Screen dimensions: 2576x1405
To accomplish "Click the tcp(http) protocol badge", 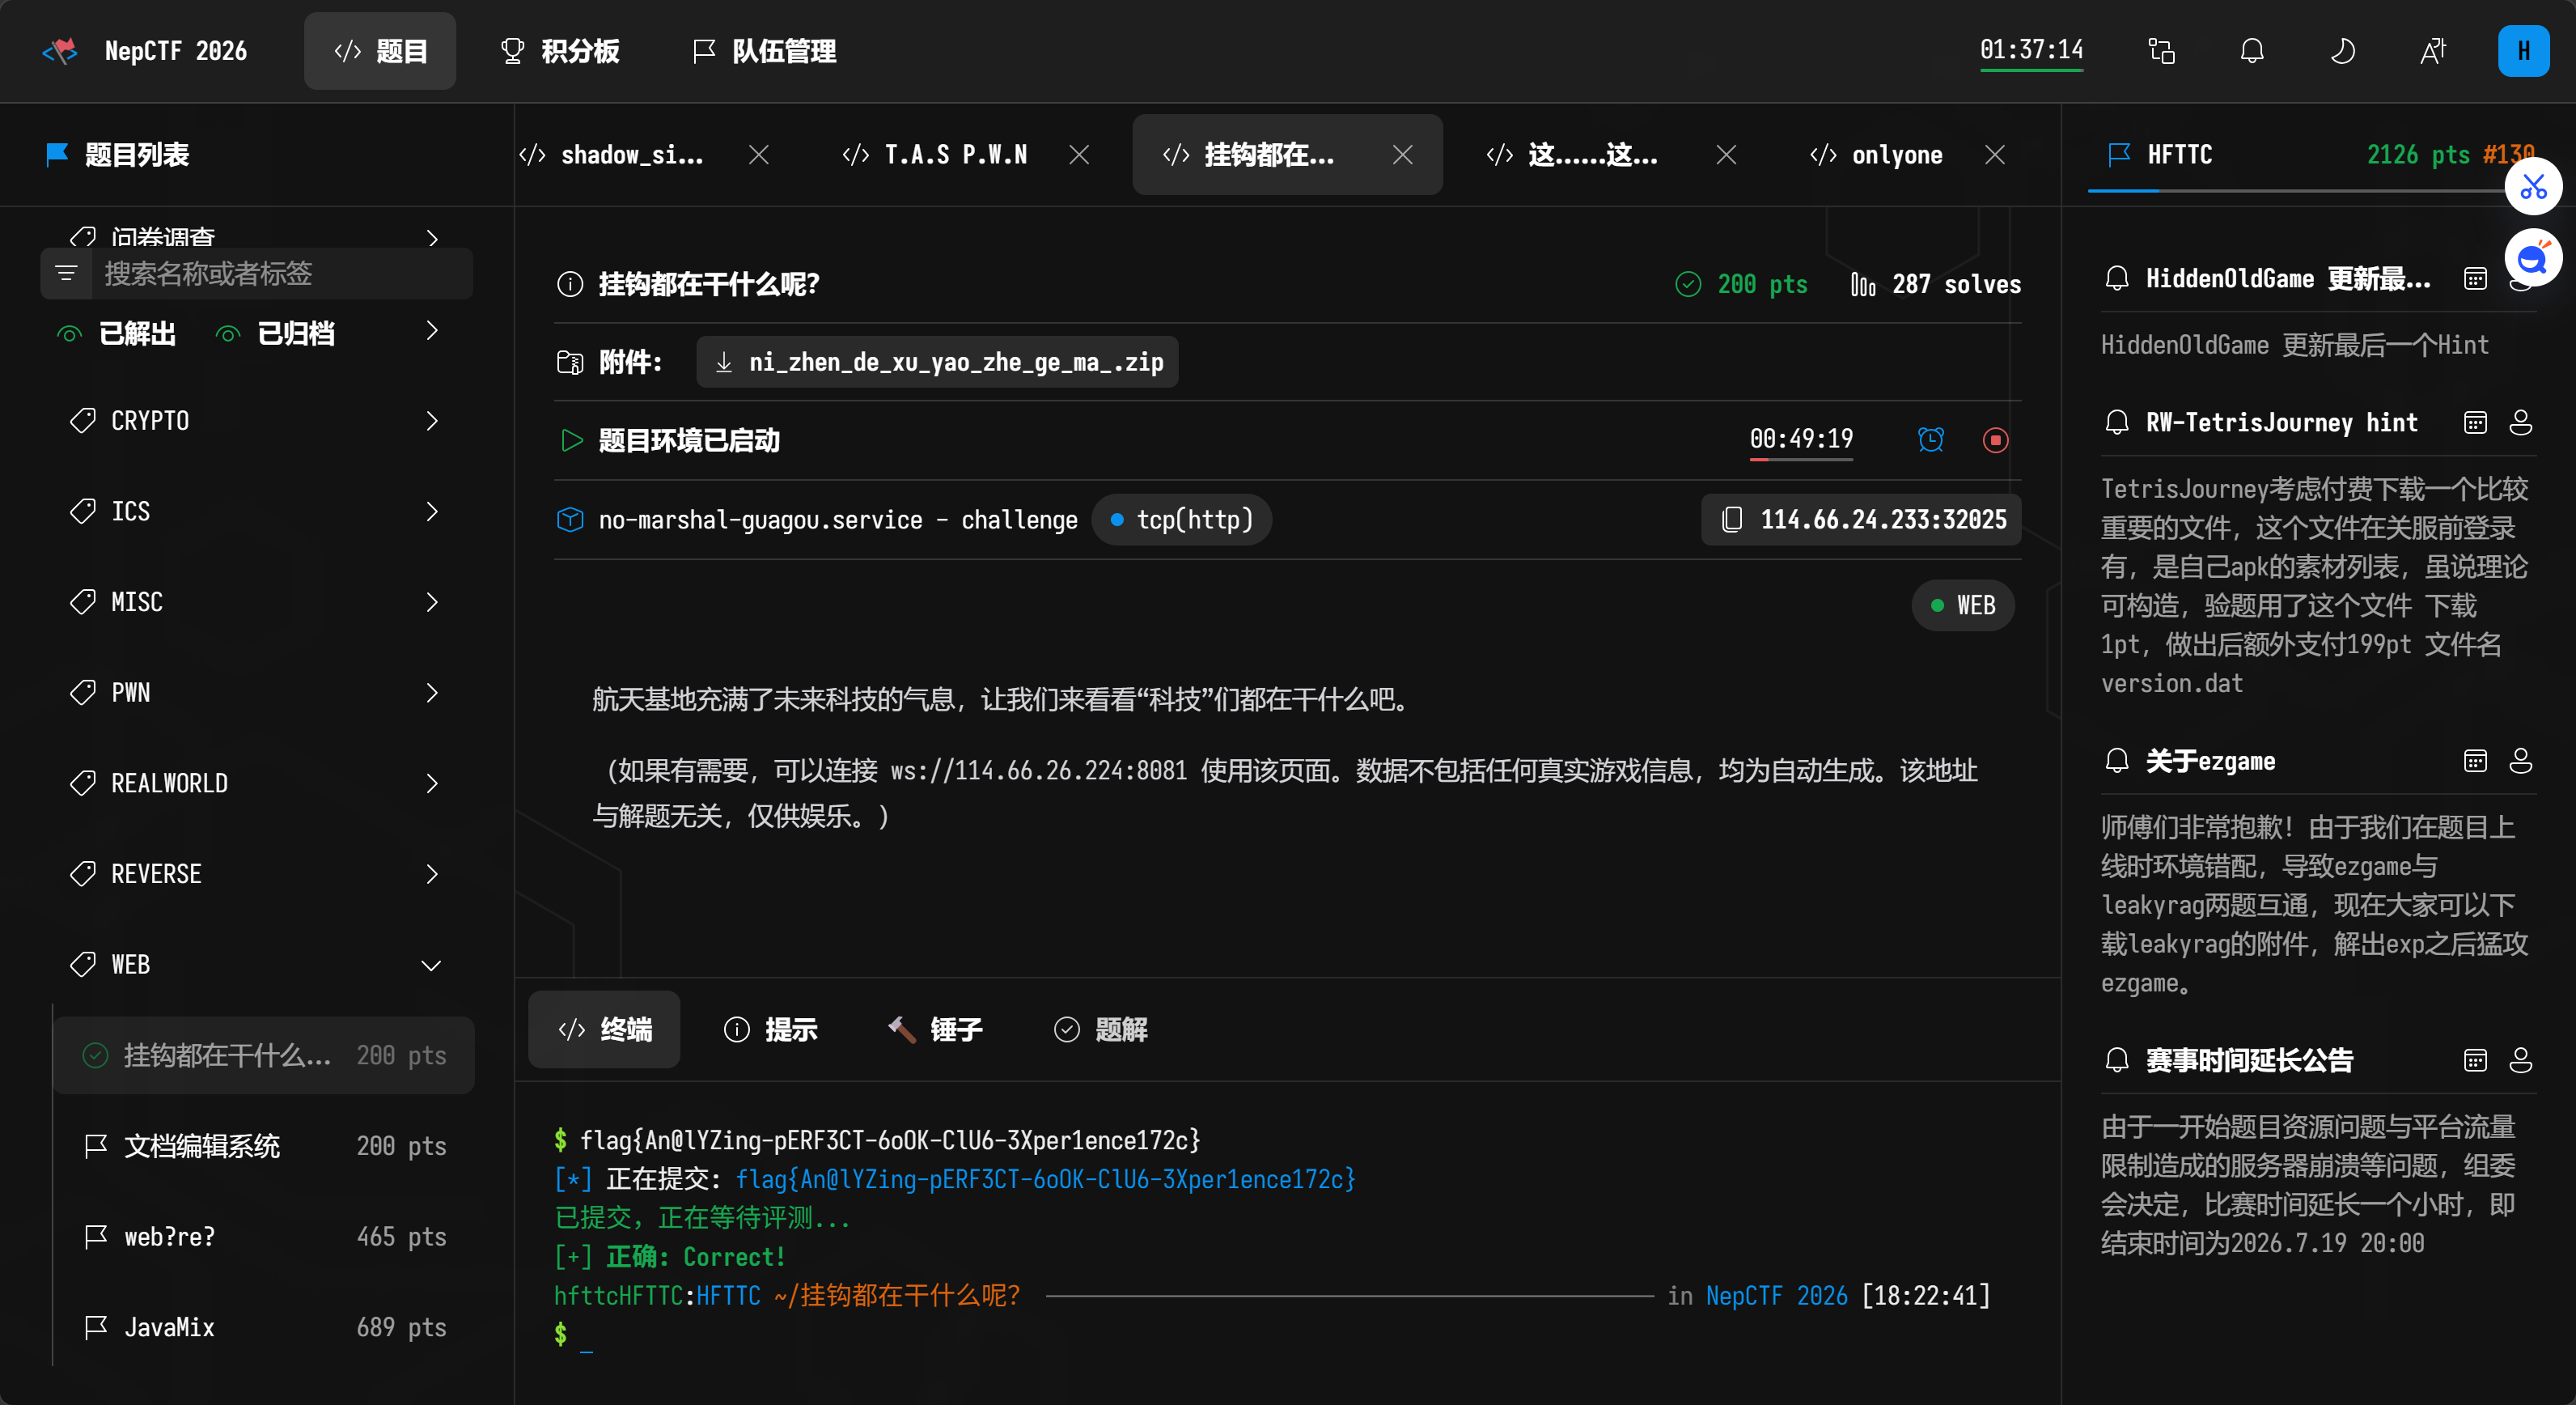I will coord(1182,520).
